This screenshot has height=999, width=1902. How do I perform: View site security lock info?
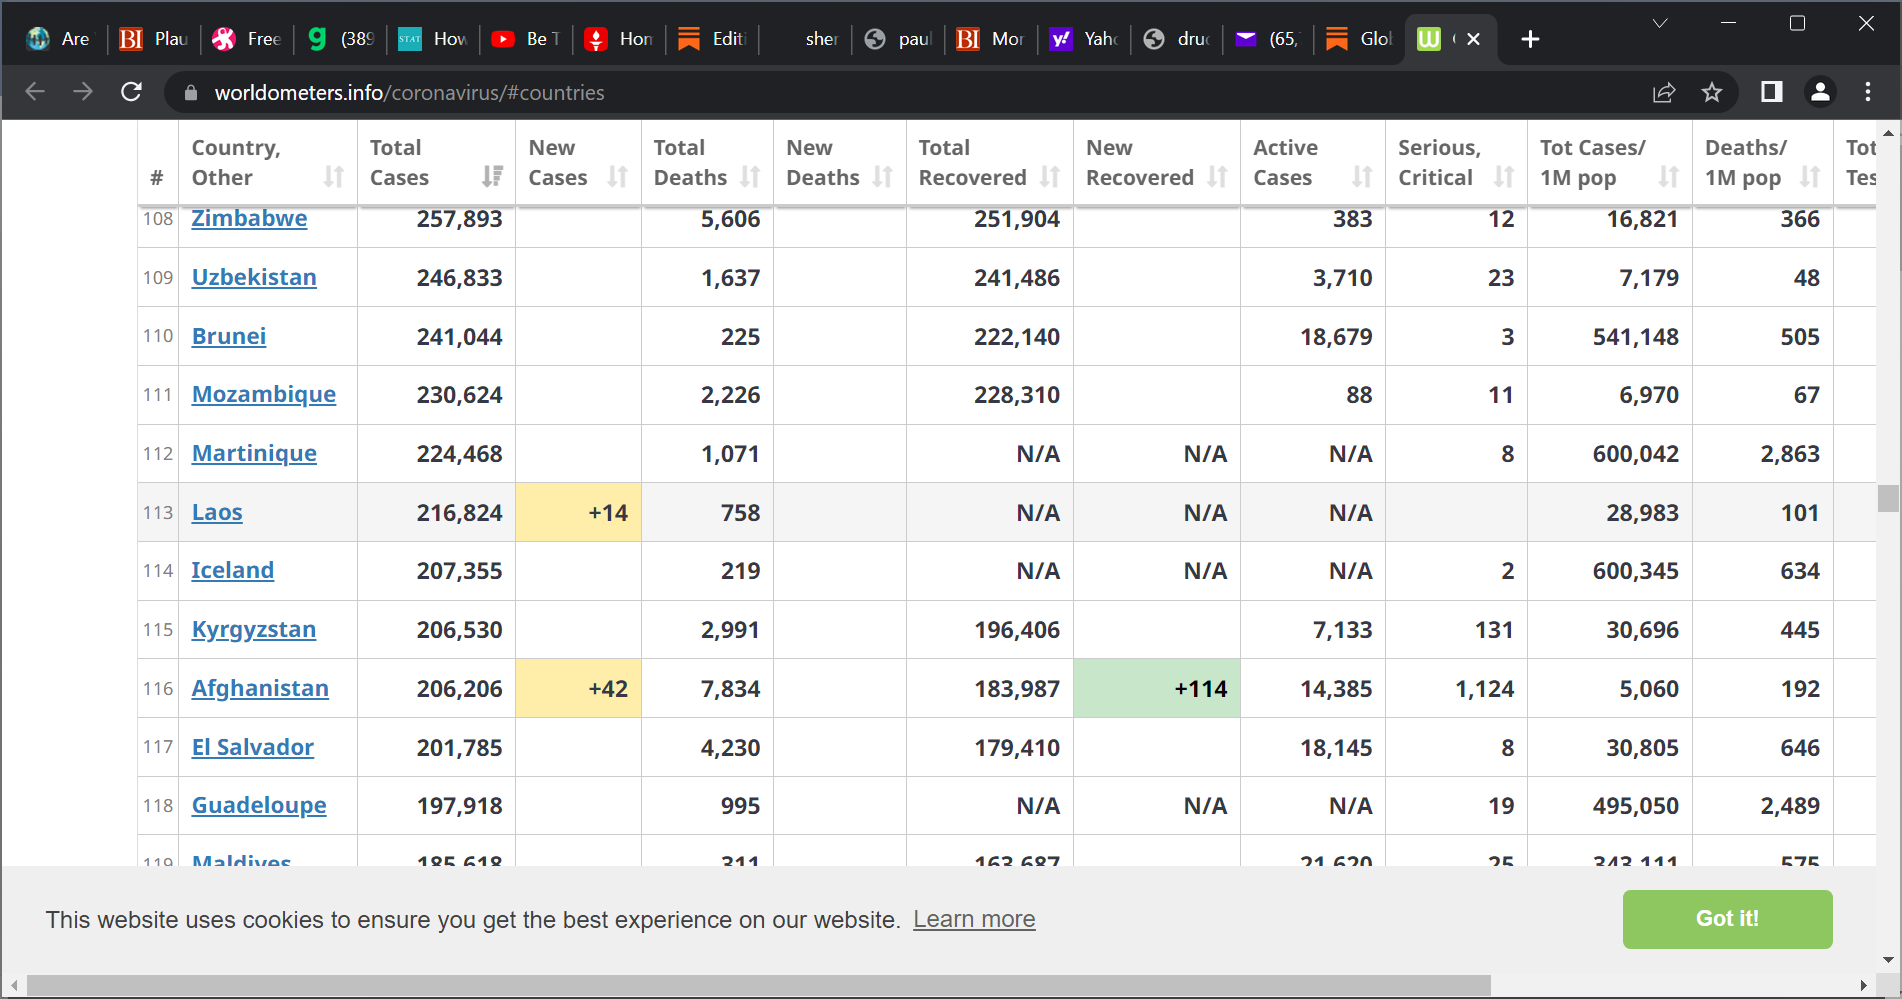point(191,93)
